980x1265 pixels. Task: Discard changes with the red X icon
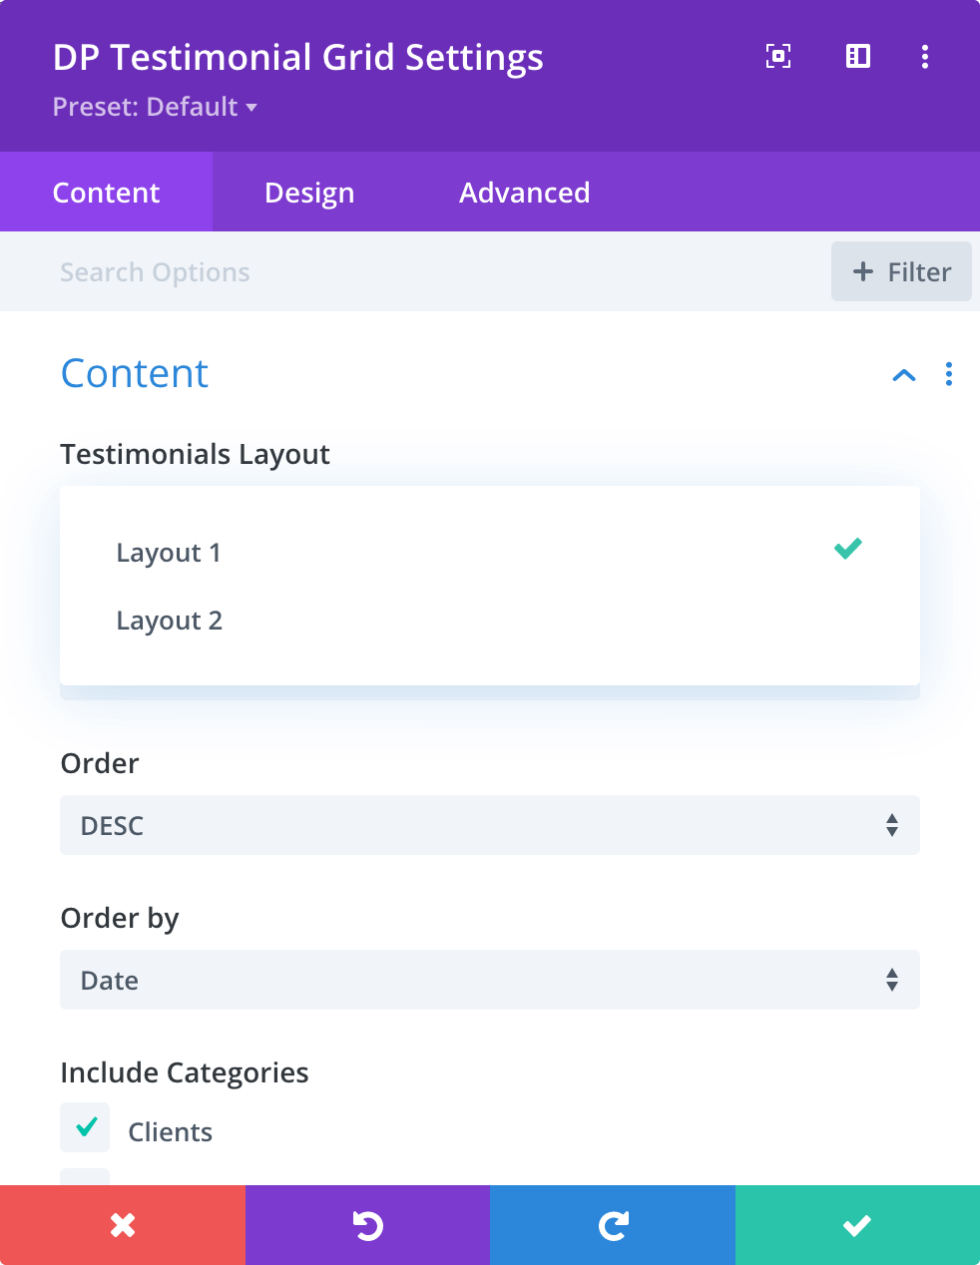tap(122, 1224)
